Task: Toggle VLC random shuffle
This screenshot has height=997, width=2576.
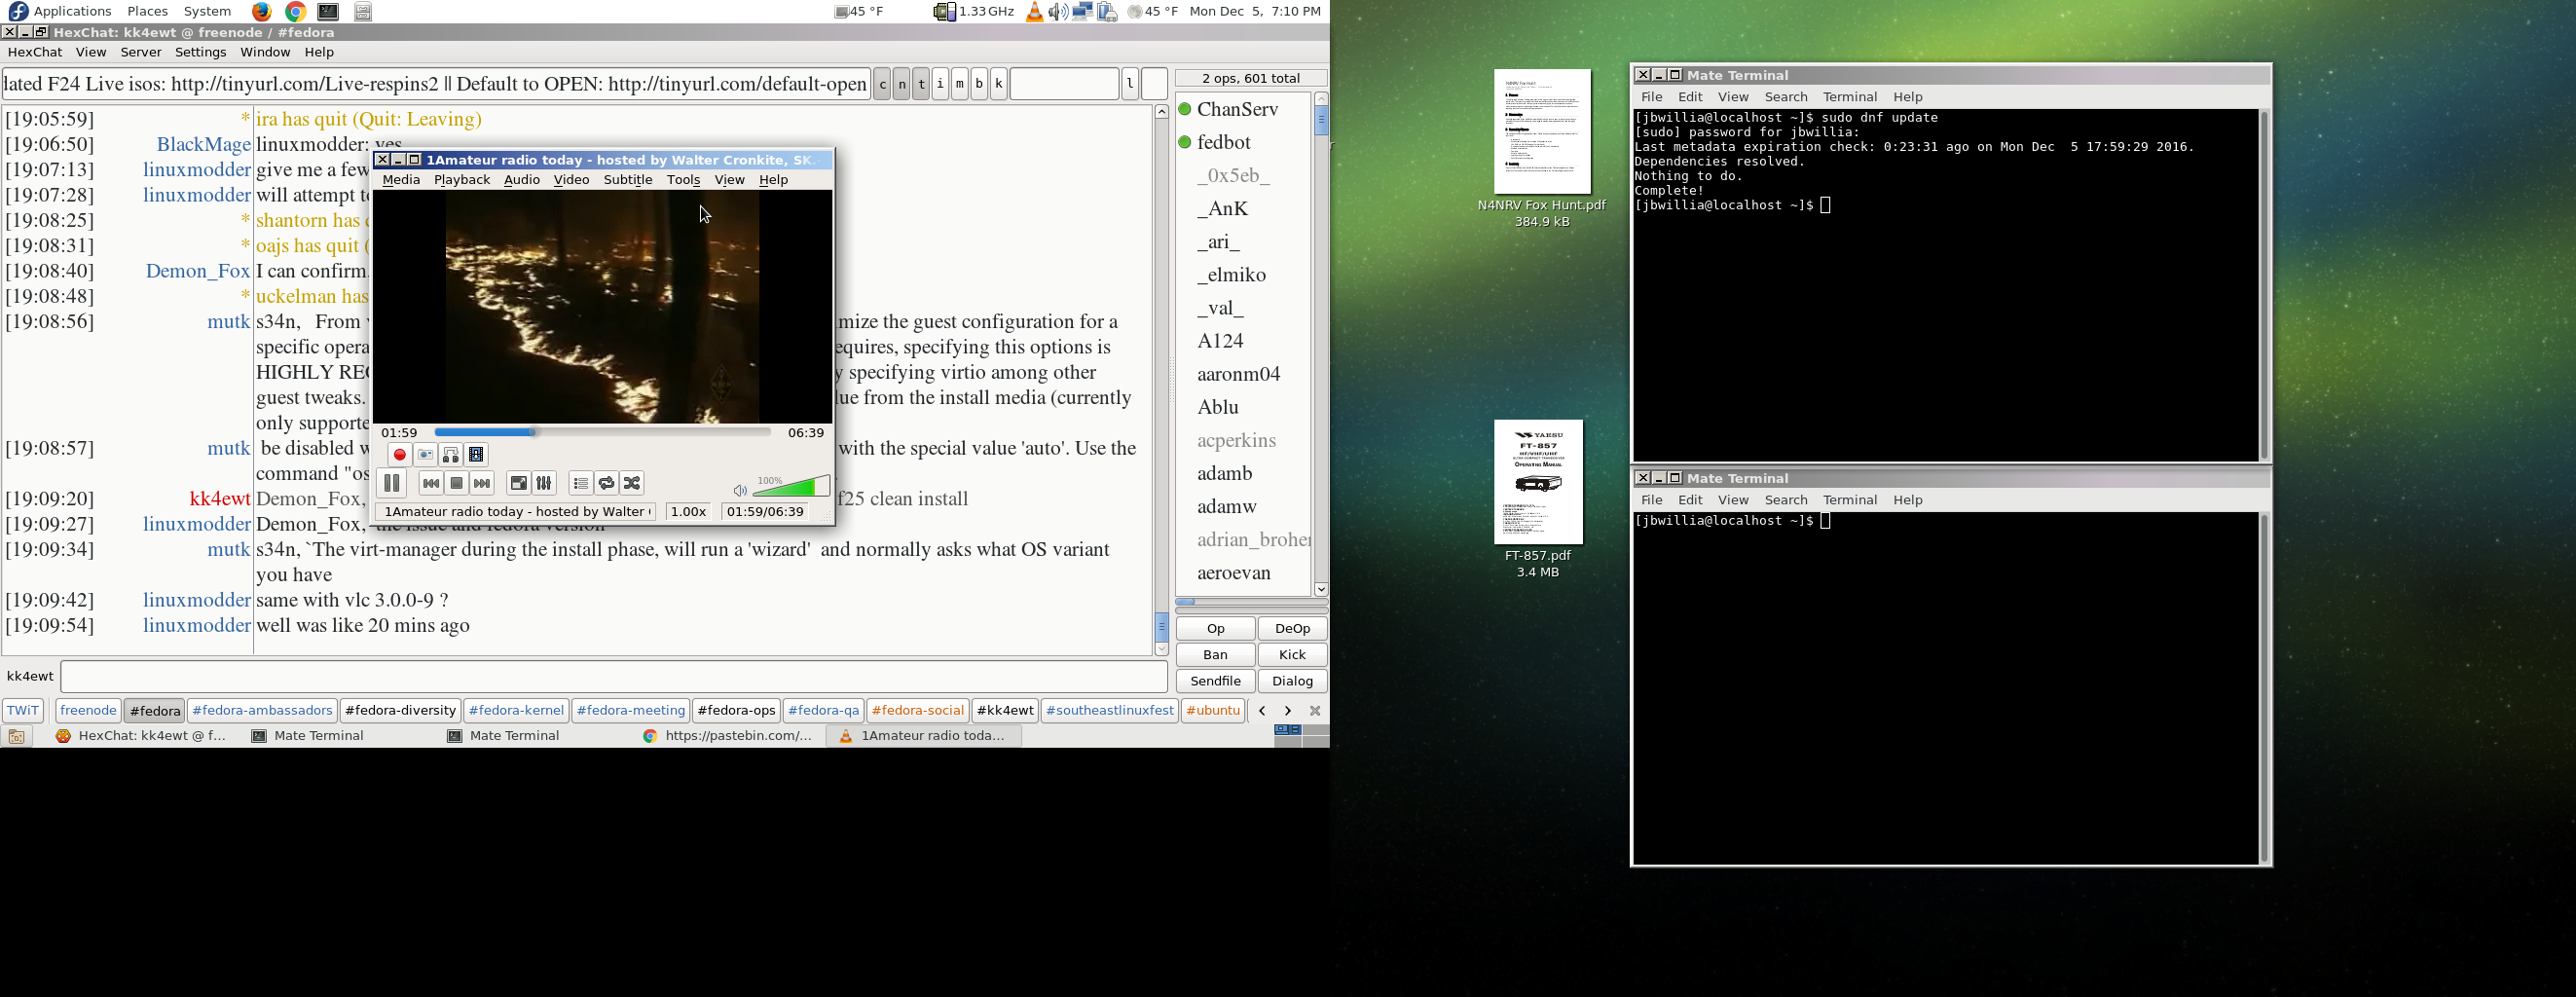Action: [x=633, y=484]
